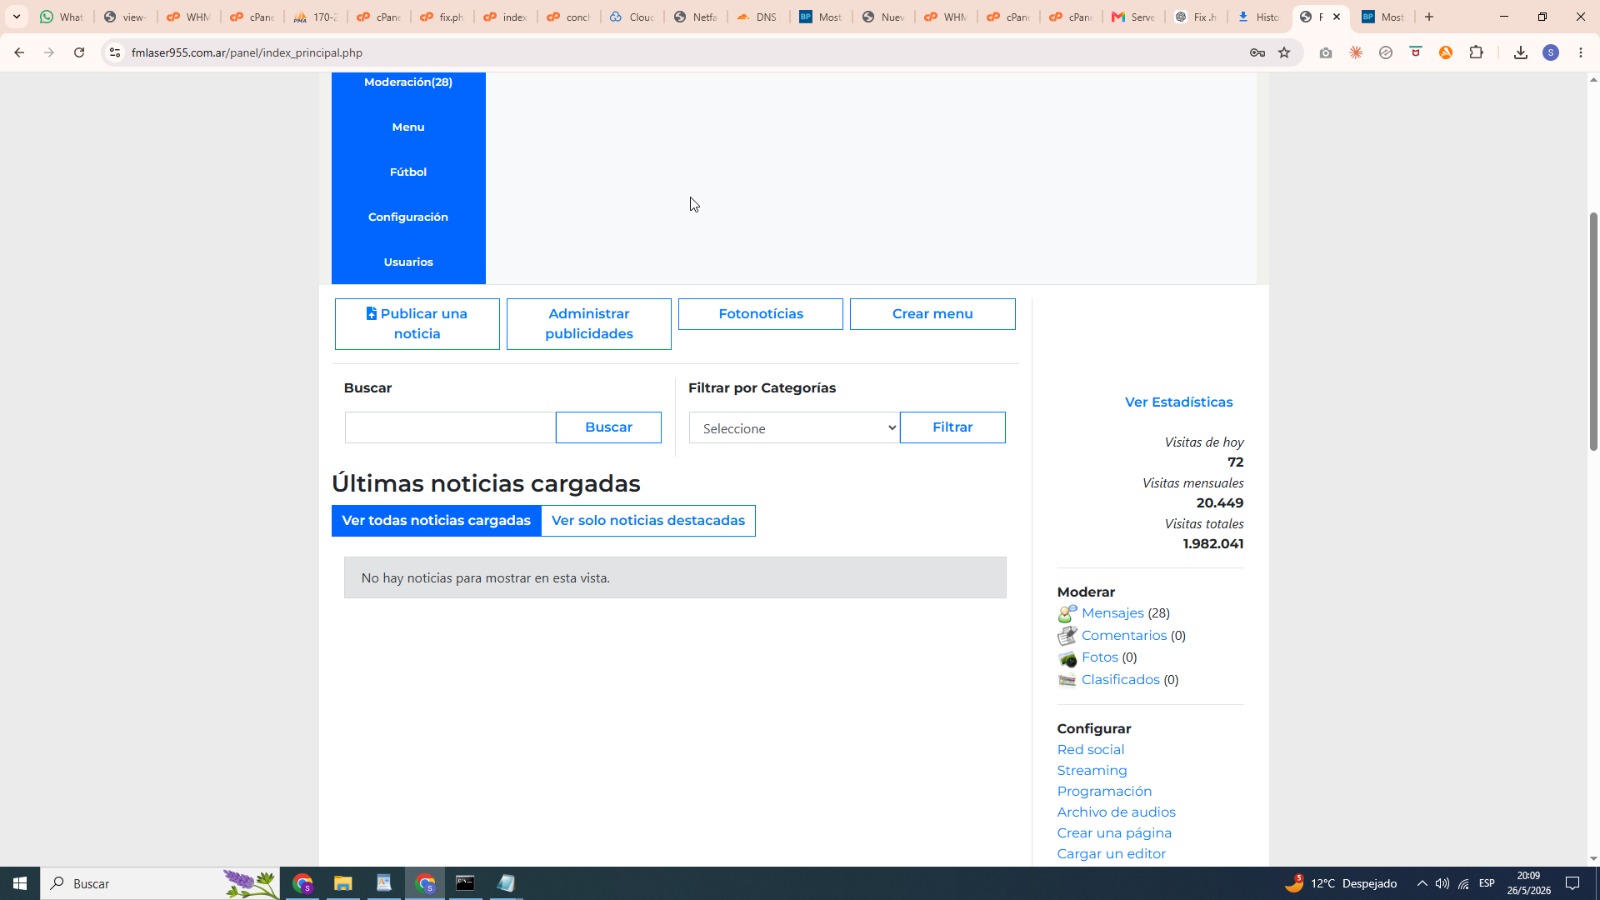
Task: Click the Clasificados icon under Moderar
Action: coord(1067,680)
